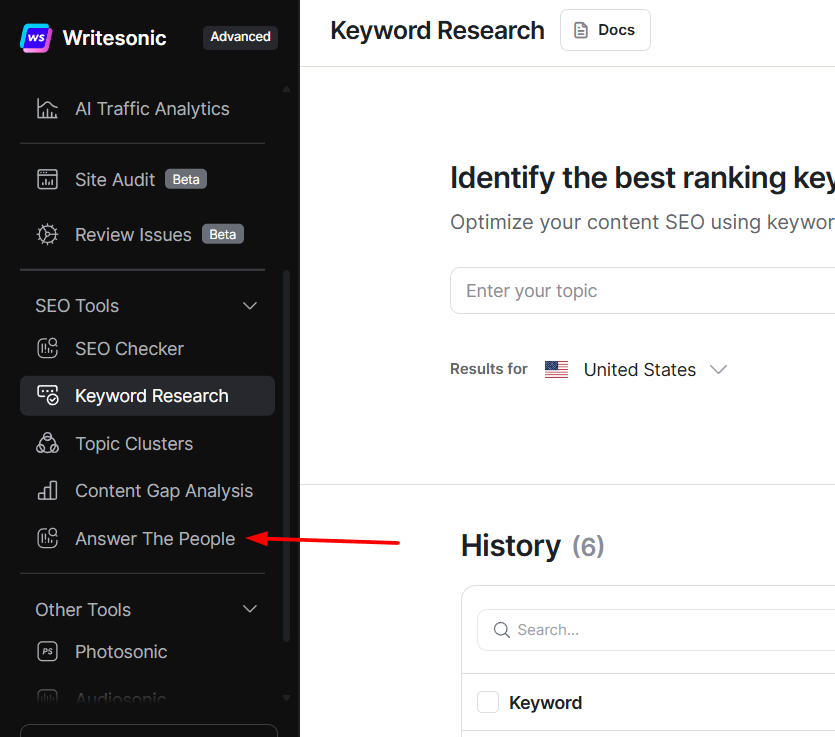Click the Advanced plan badge
The height and width of the screenshot is (737, 835).
tap(240, 37)
